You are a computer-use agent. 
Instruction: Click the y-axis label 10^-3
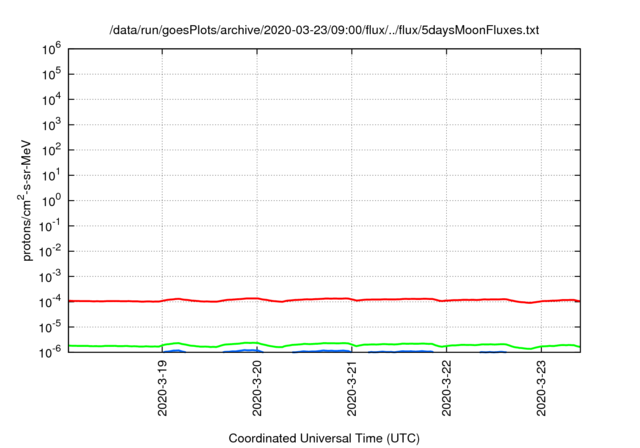pos(50,277)
